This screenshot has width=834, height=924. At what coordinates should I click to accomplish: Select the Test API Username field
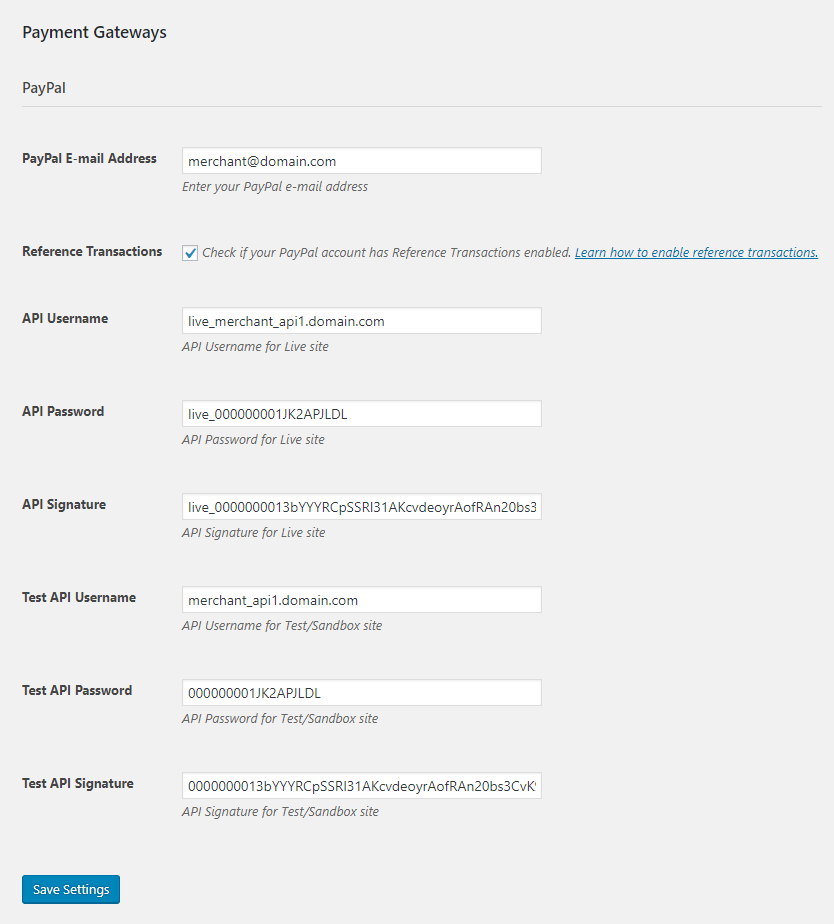[361, 600]
